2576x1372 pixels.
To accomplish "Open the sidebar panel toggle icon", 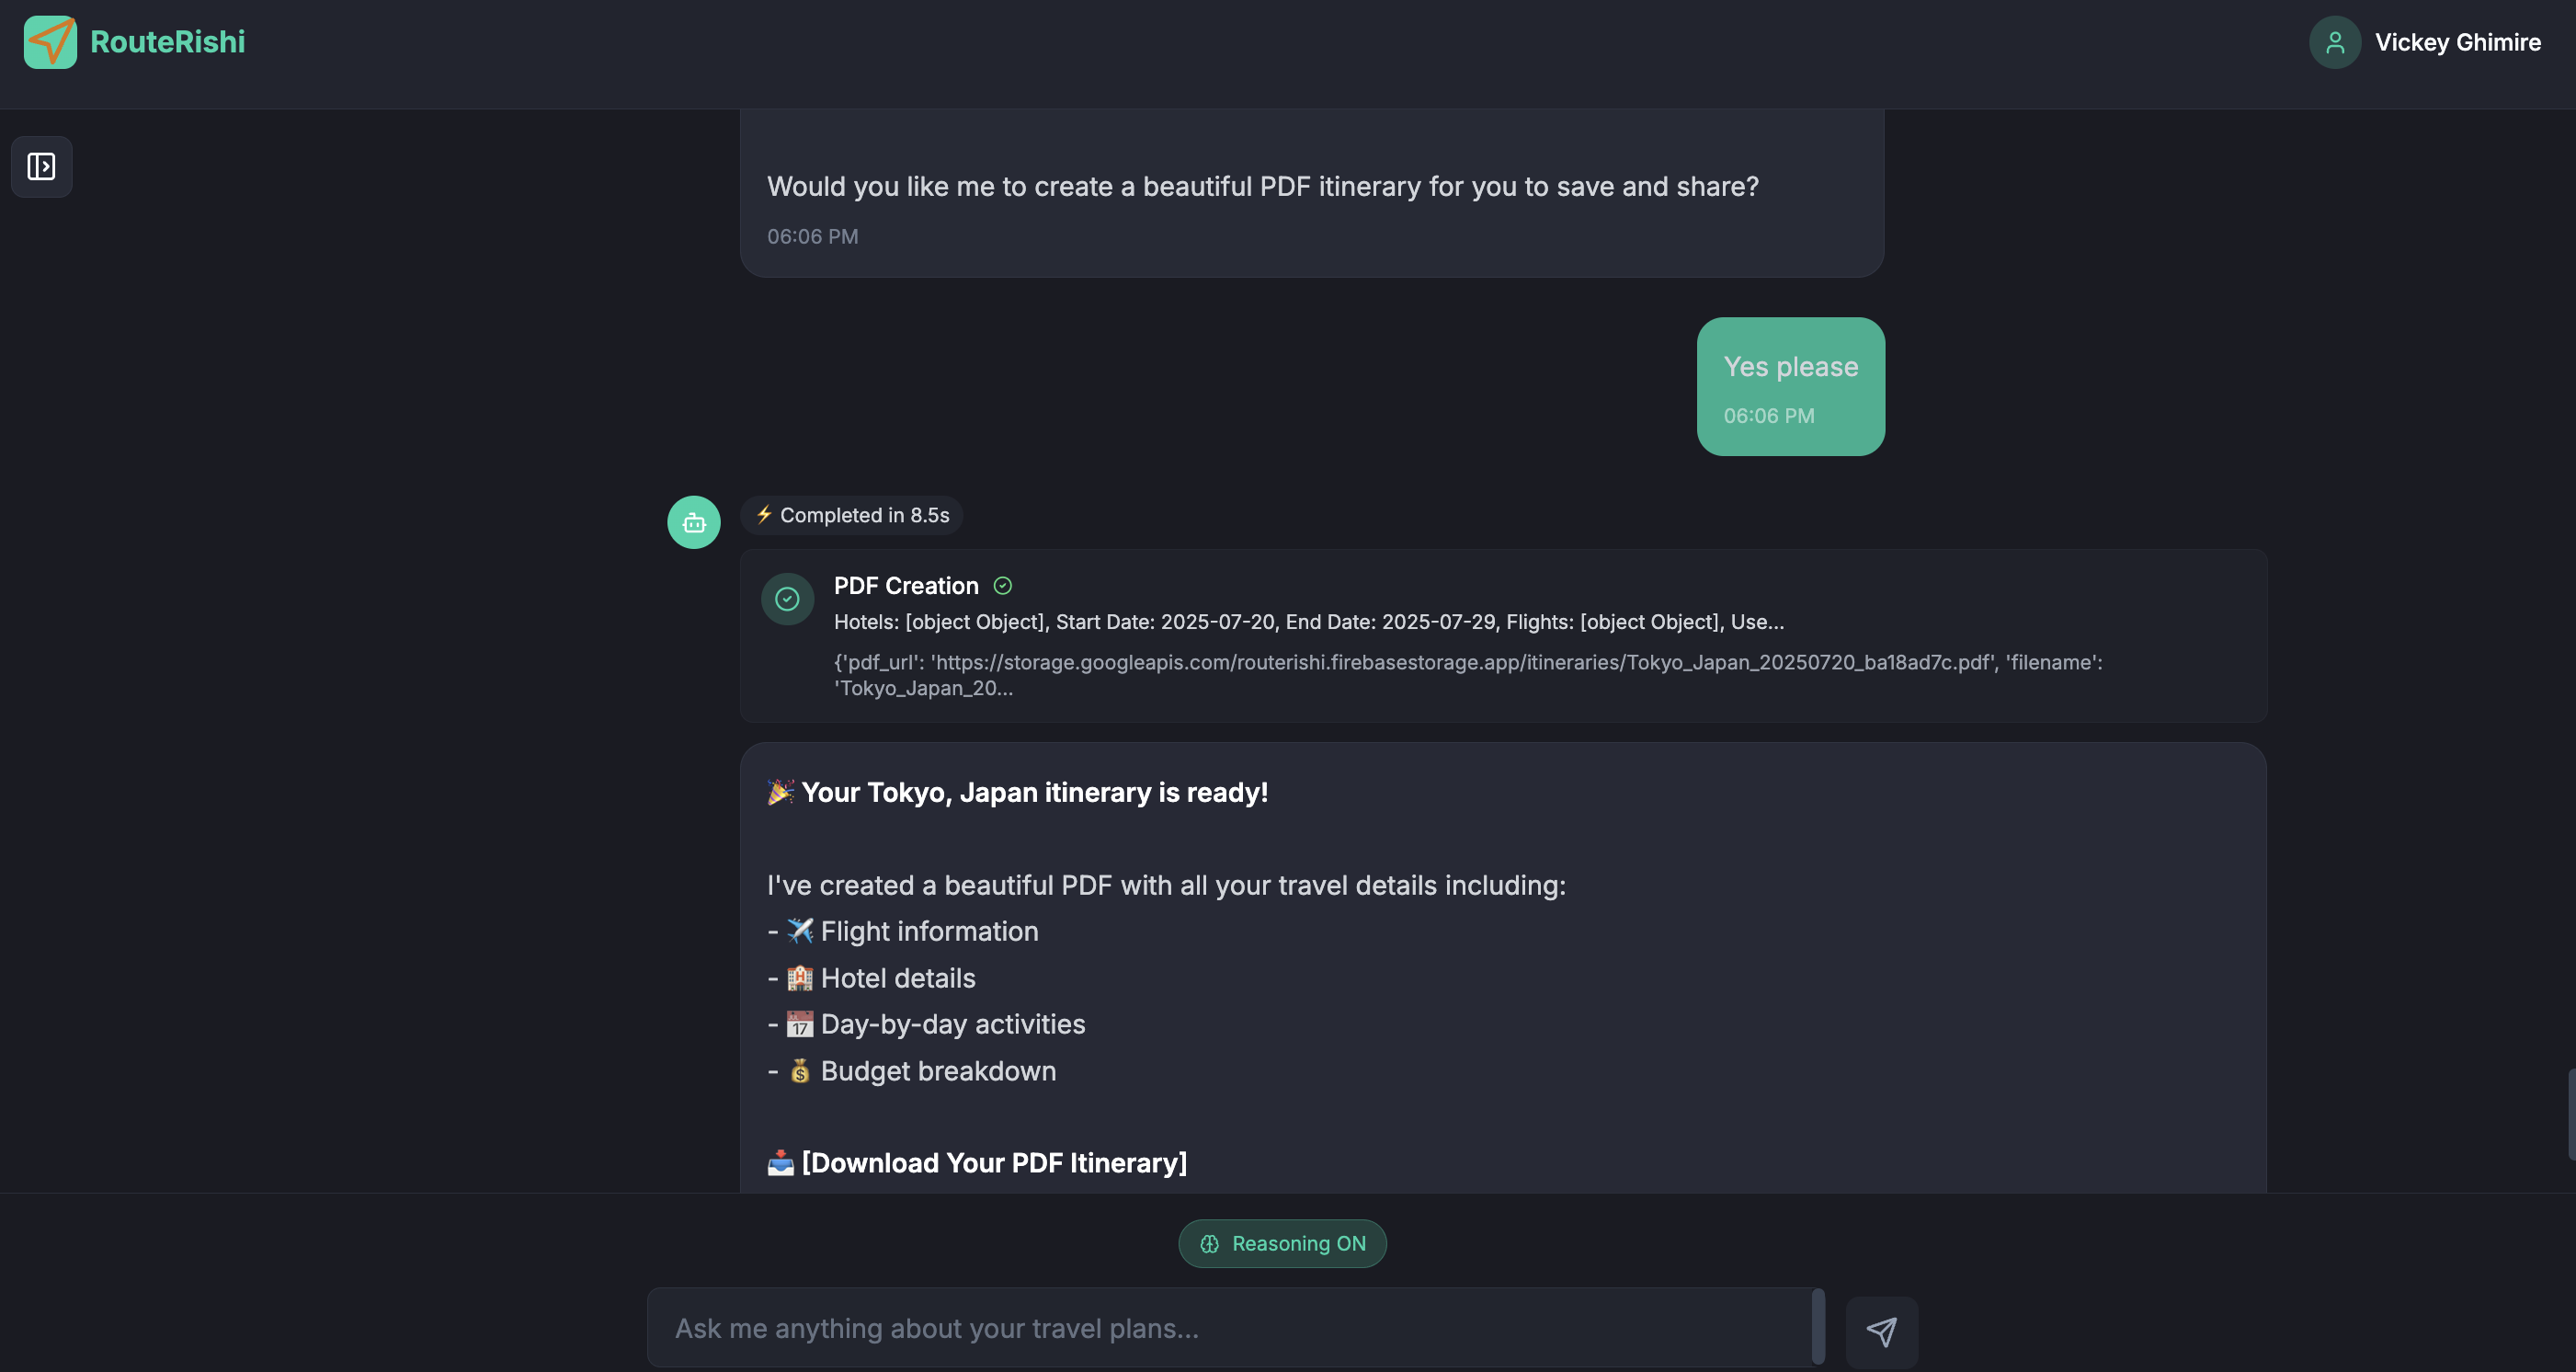I will [41, 166].
